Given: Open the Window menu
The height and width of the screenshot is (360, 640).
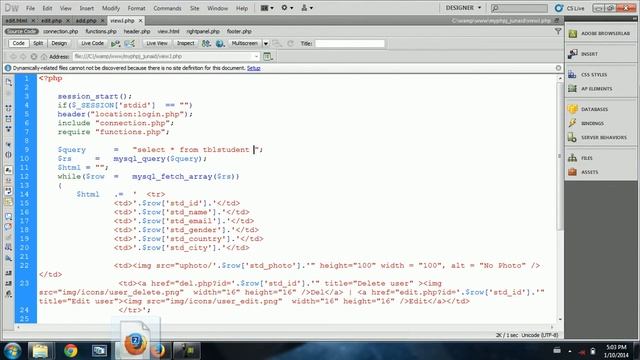Looking at the screenshot, I should pyautogui.click(x=218, y=8).
